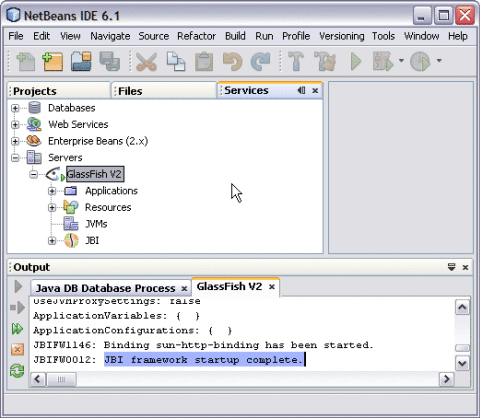Click the Profile Main Project icon
This screenshot has width=480, height=418.
(x=420, y=61)
